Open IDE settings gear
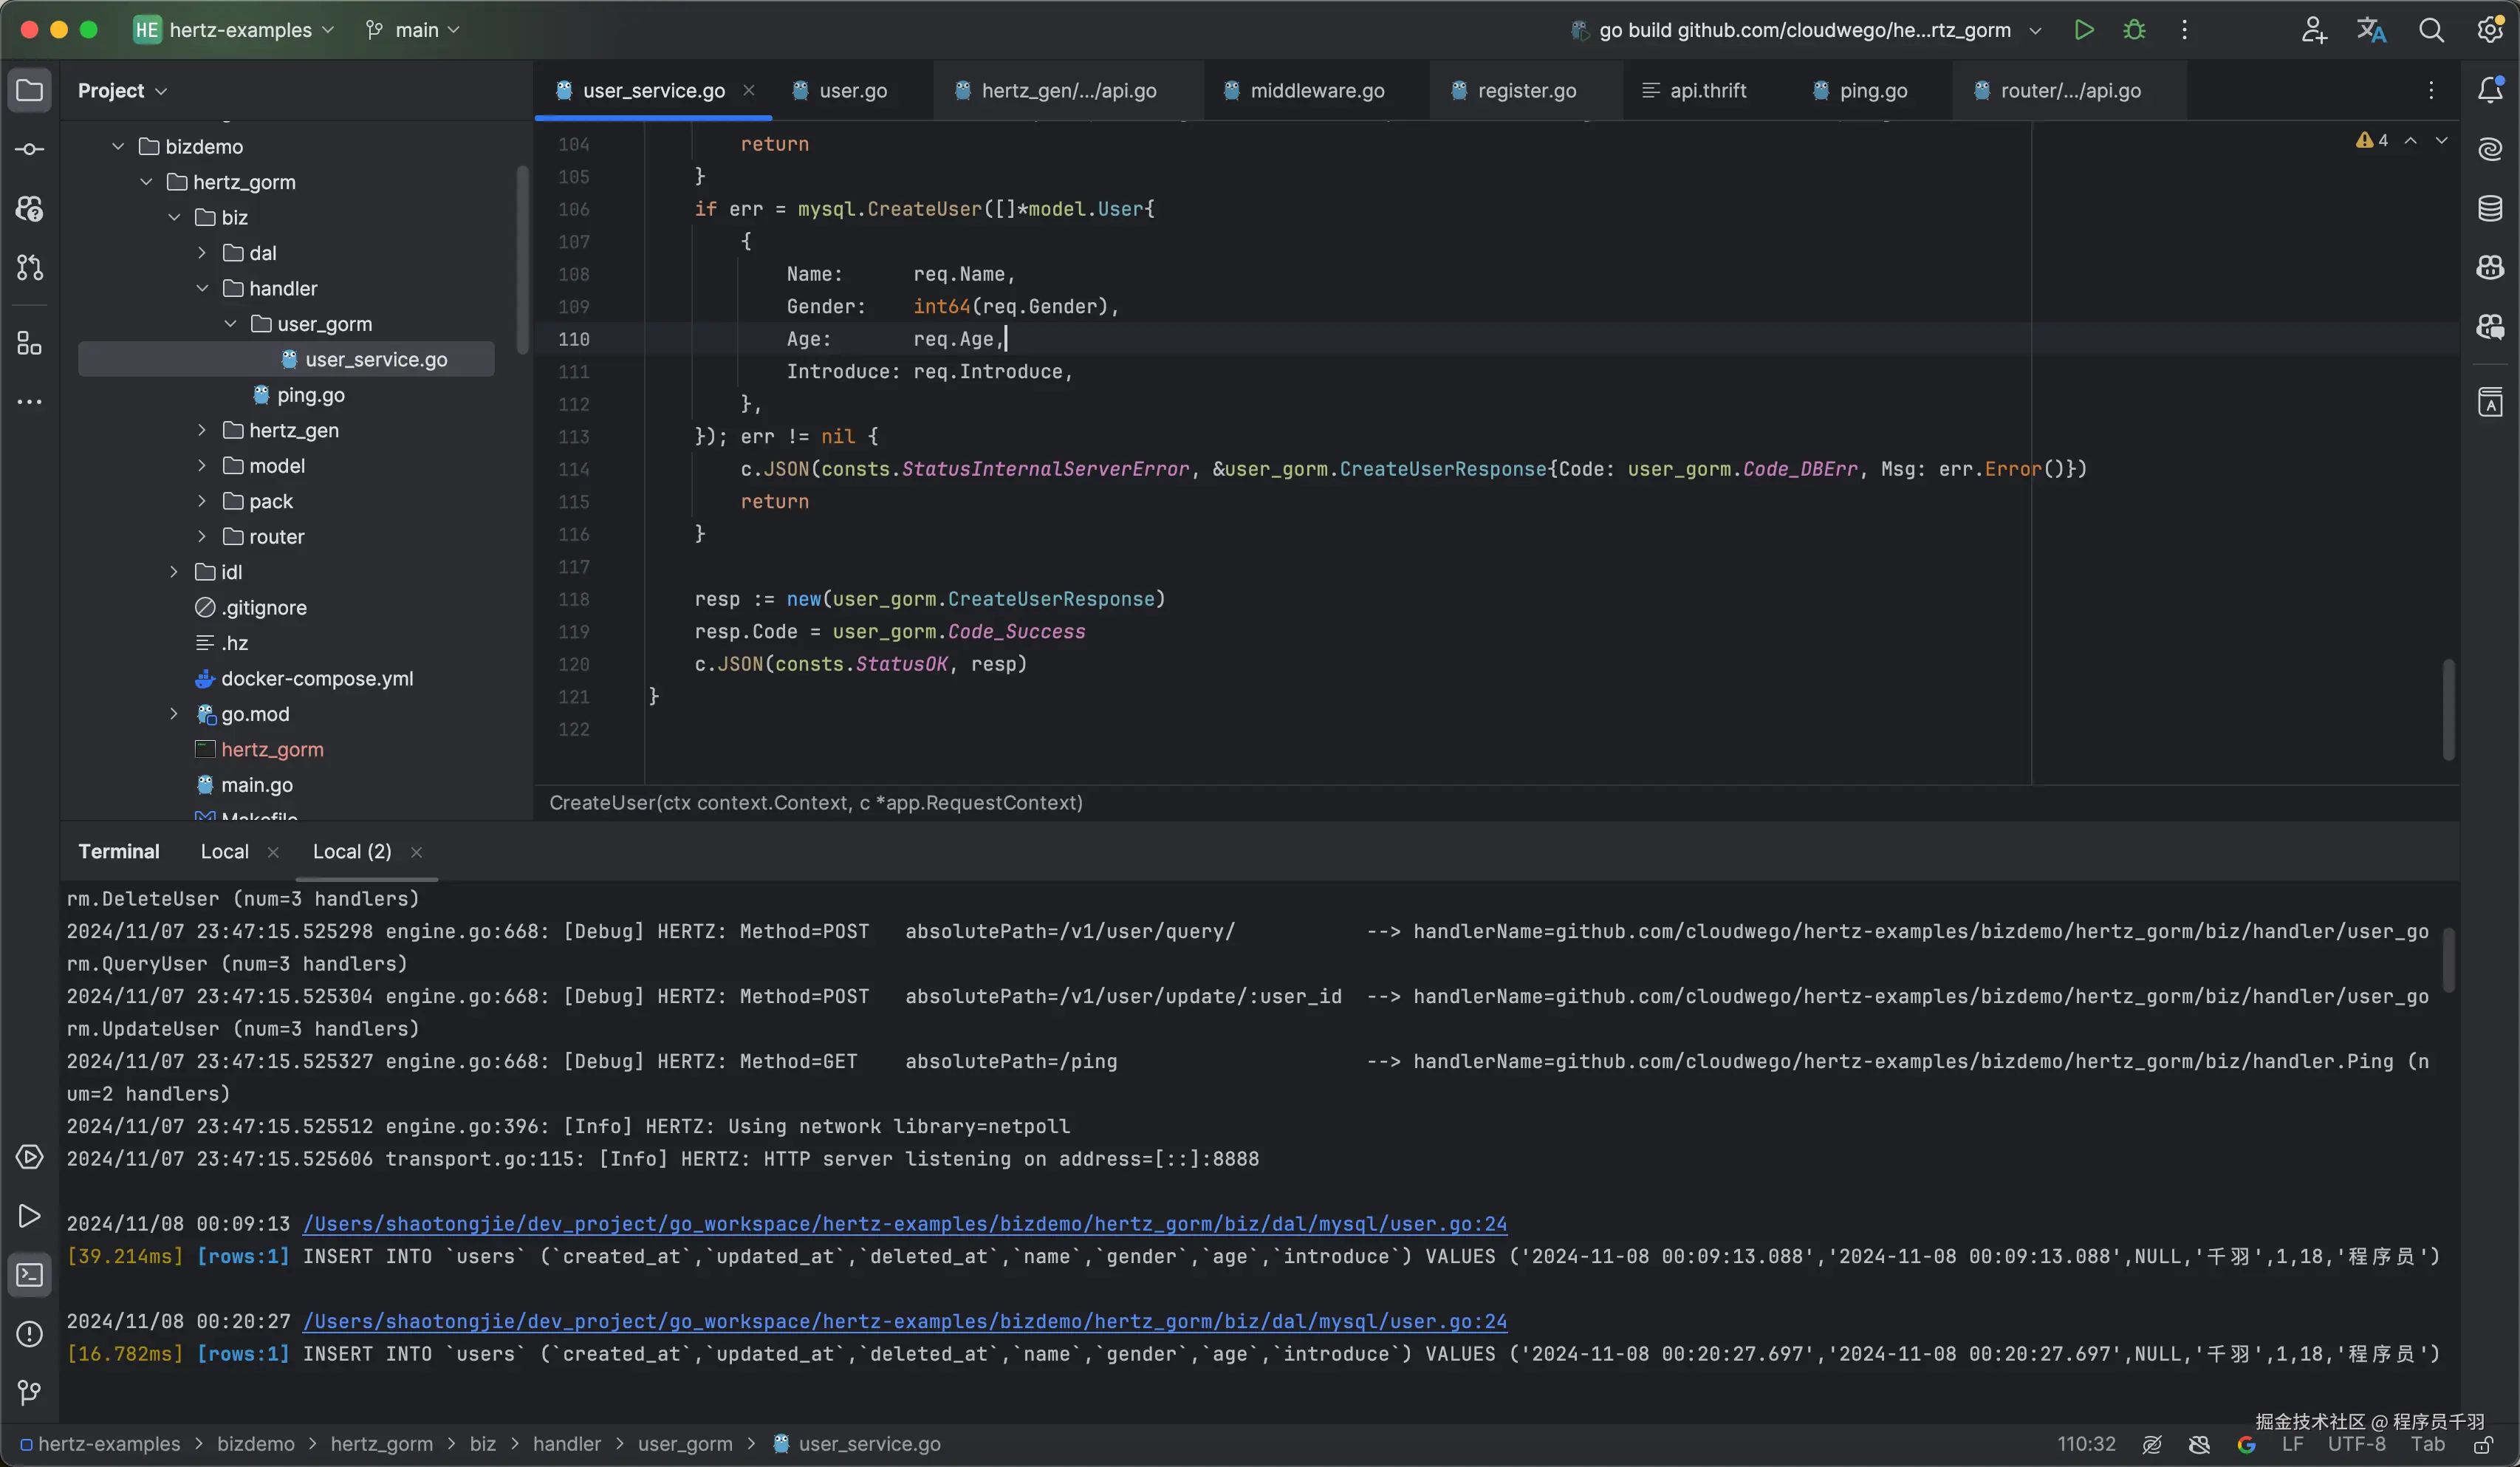Screen dimensions: 2520x1467 click(2490, 30)
